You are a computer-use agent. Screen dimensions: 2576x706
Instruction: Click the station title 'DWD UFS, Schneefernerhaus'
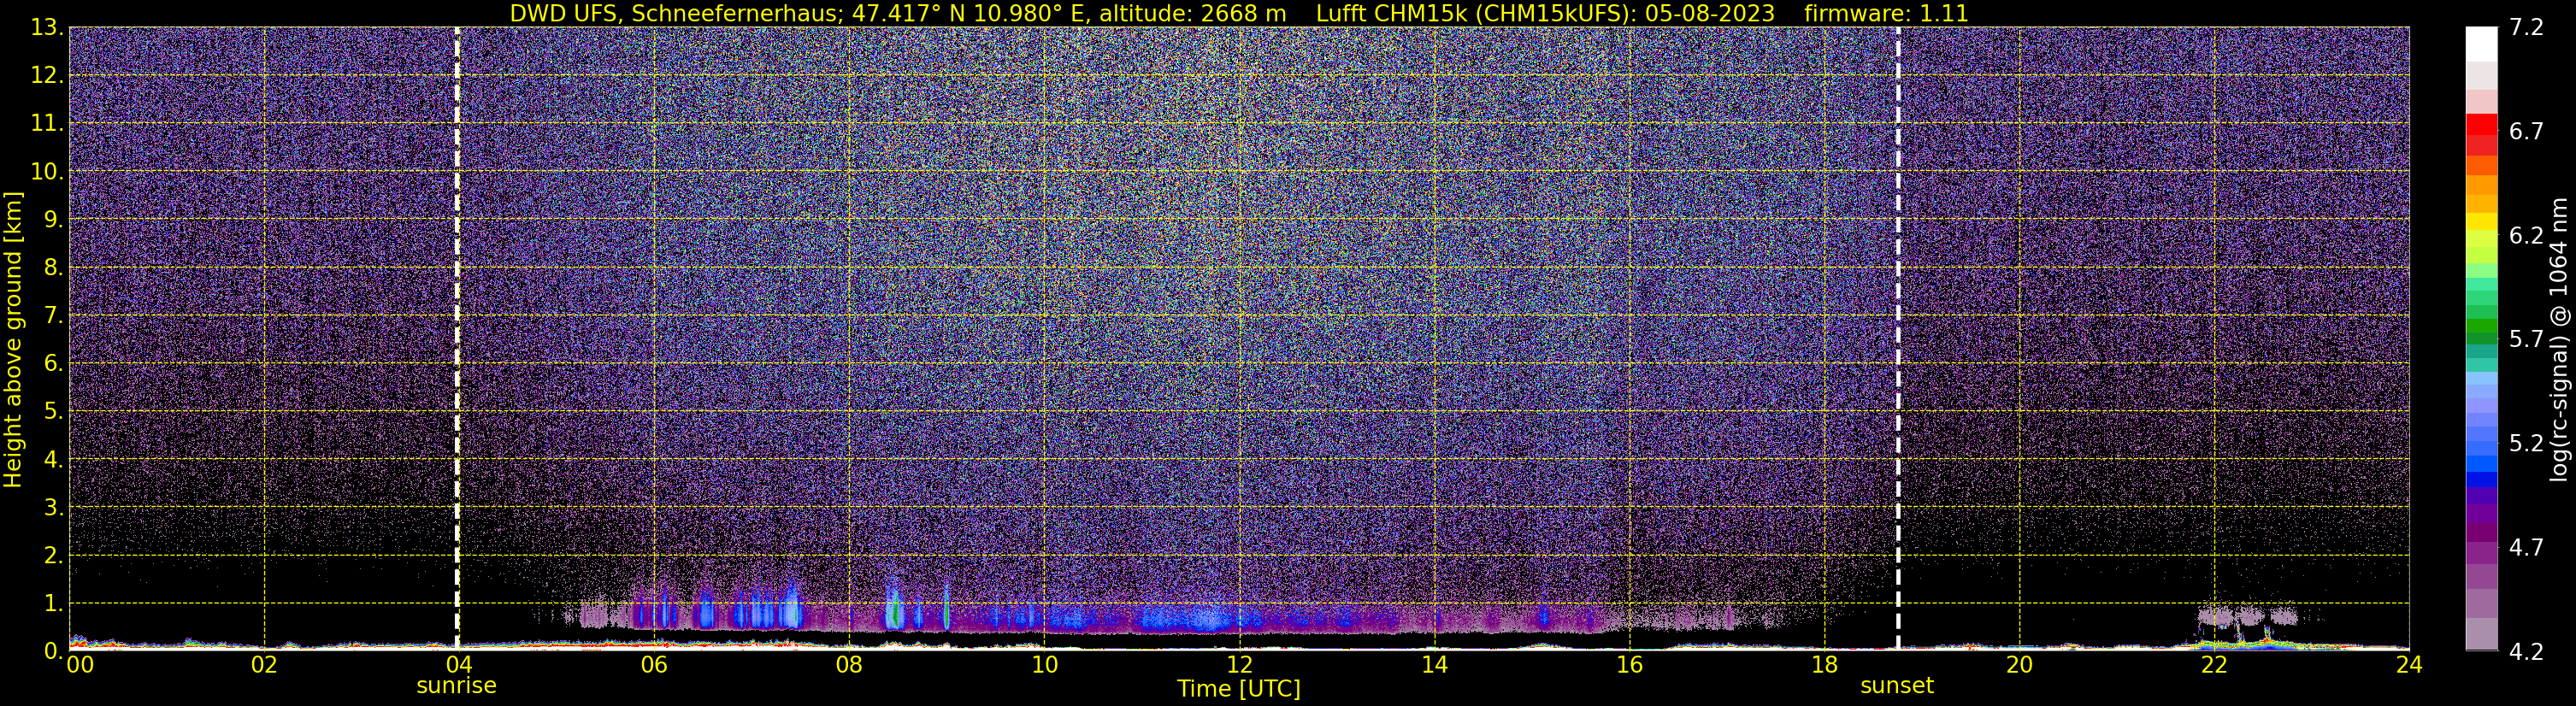tap(675, 14)
